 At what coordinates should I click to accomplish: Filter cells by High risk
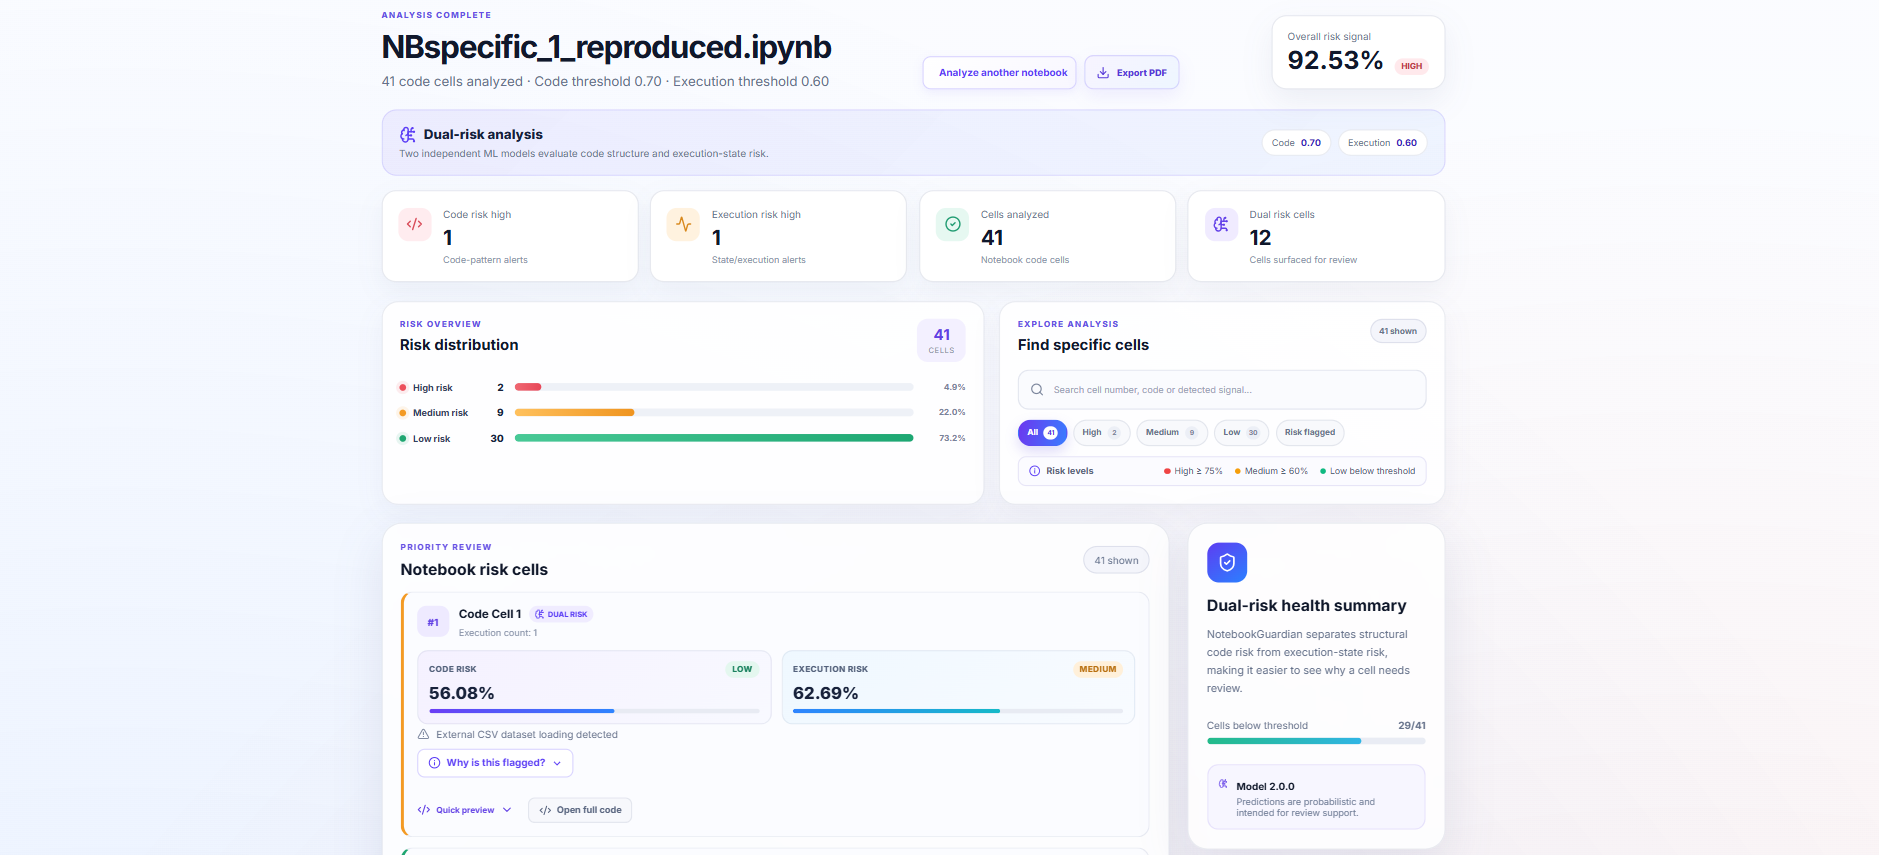(x=1101, y=433)
